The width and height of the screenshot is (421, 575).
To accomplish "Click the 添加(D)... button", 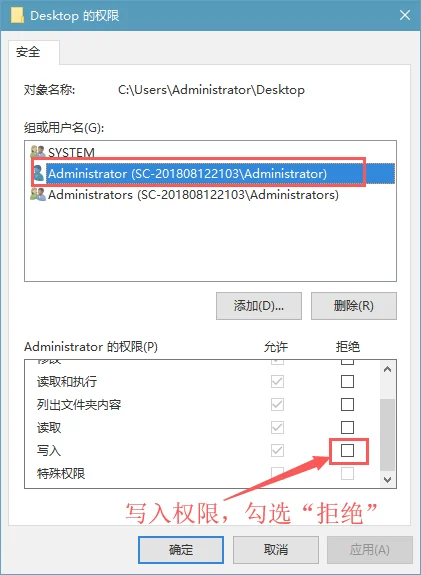I will pyautogui.click(x=259, y=306).
